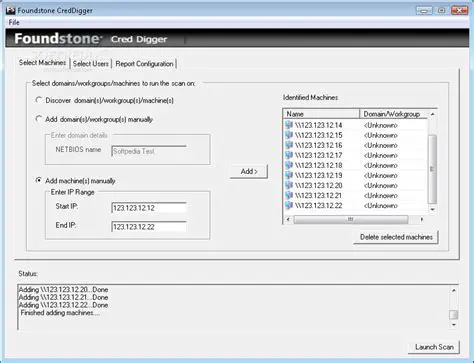This screenshot has width=474, height=363.
Task: Select machine row \\123.123.12.22
Action: pyautogui.click(x=356, y=205)
